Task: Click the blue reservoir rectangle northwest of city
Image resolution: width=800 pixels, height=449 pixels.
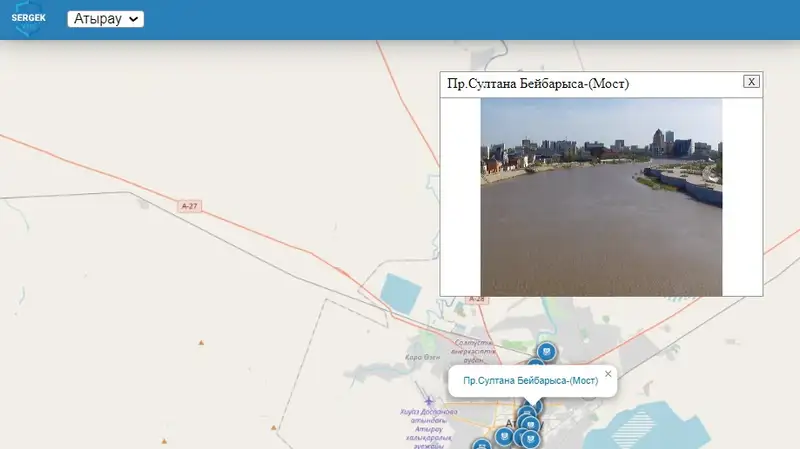Action: pyautogui.click(x=403, y=294)
